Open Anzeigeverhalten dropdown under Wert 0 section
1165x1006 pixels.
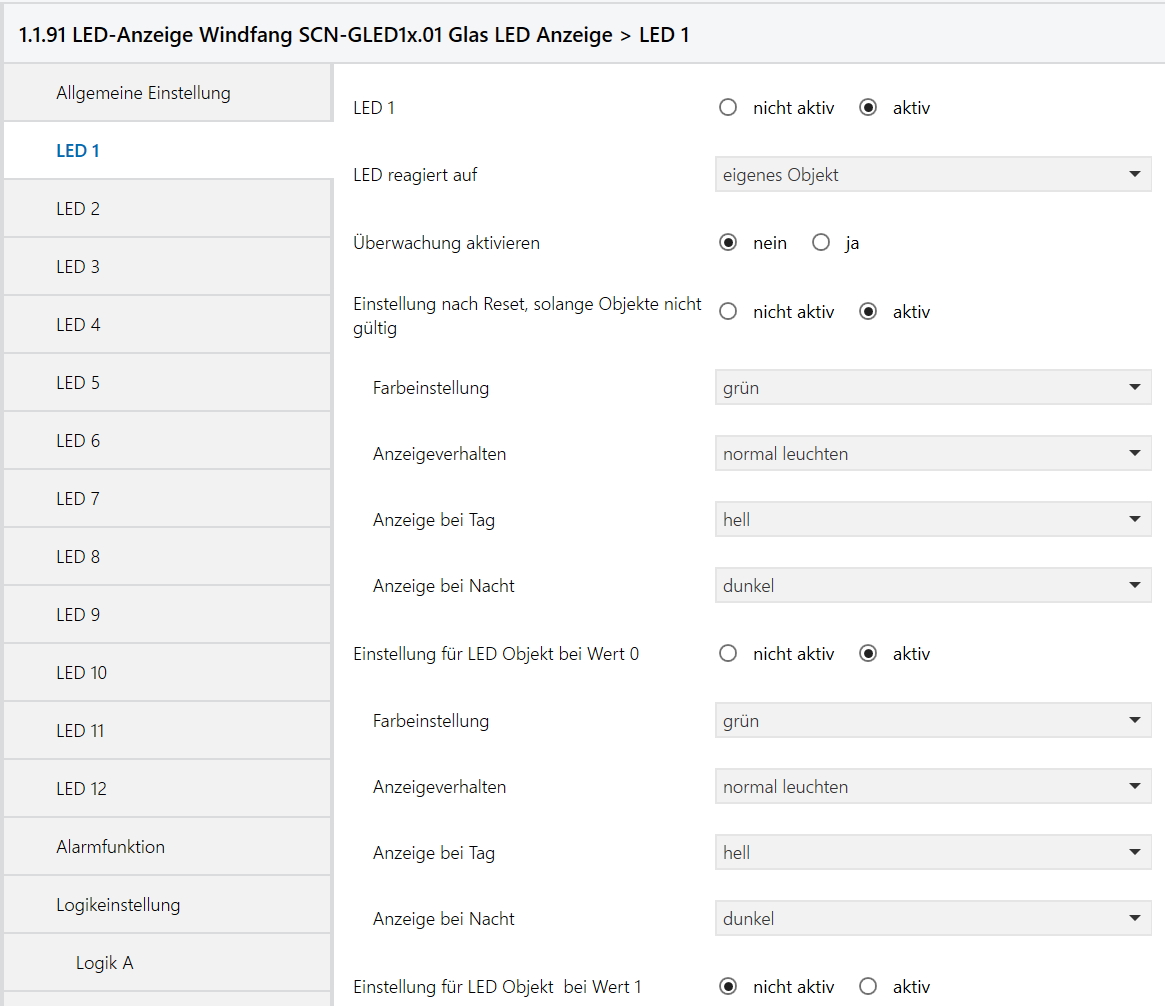coord(933,787)
